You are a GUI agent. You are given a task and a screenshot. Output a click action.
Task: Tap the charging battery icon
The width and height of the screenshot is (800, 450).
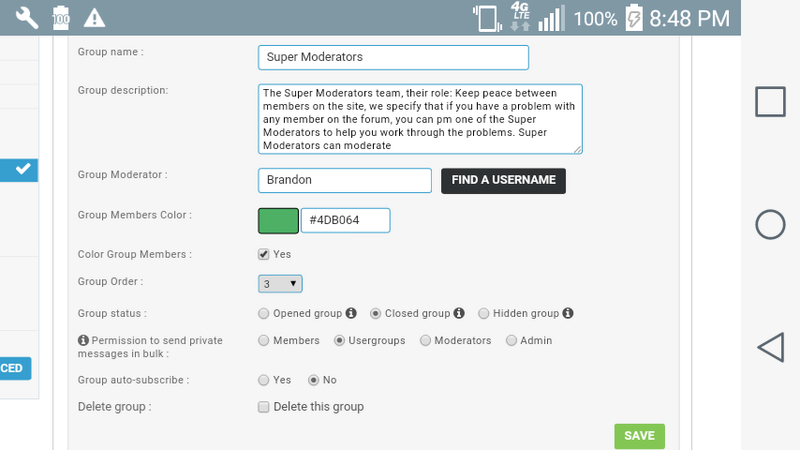click(x=634, y=18)
